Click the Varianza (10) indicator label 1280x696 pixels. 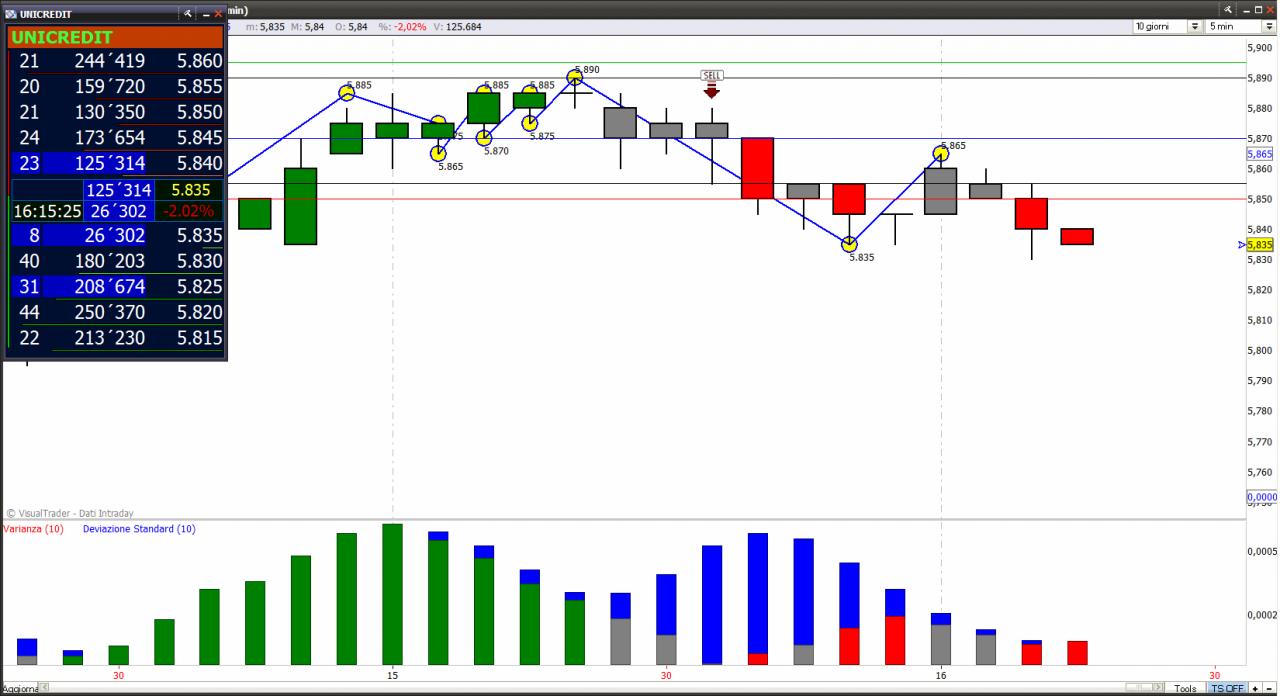tap(33, 528)
